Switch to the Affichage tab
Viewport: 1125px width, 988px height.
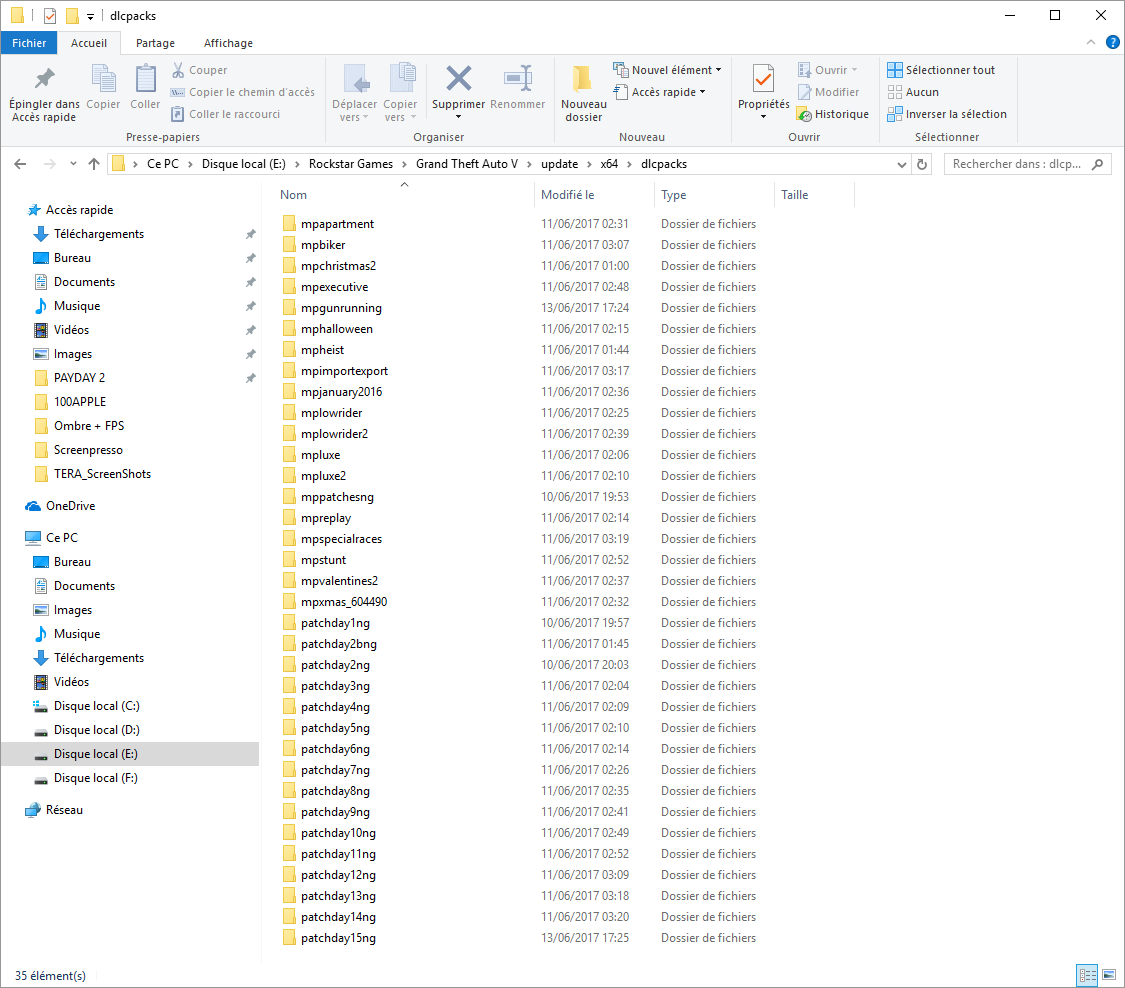point(228,43)
